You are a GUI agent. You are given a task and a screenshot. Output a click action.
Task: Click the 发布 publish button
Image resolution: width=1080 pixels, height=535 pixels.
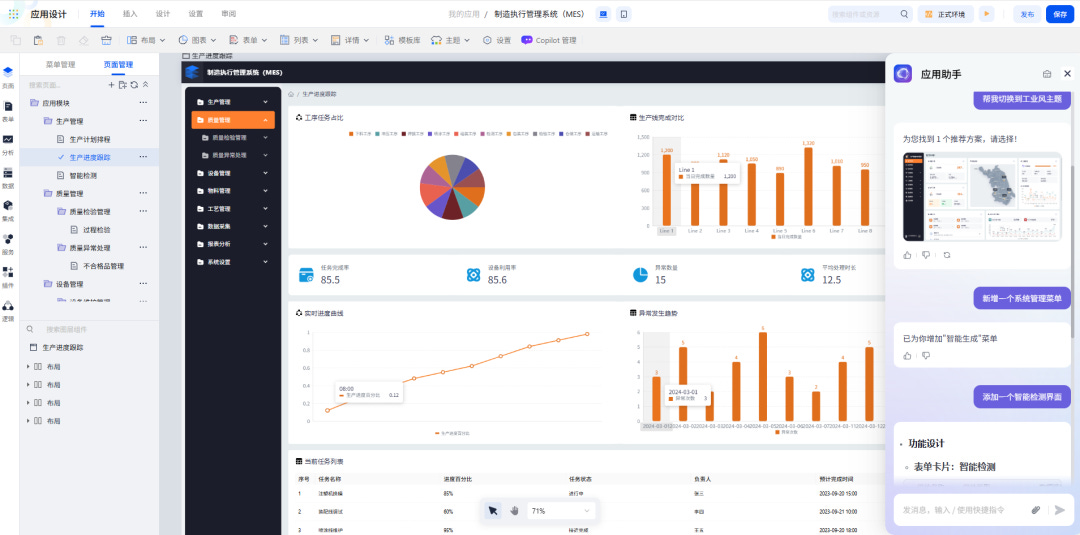(1027, 14)
